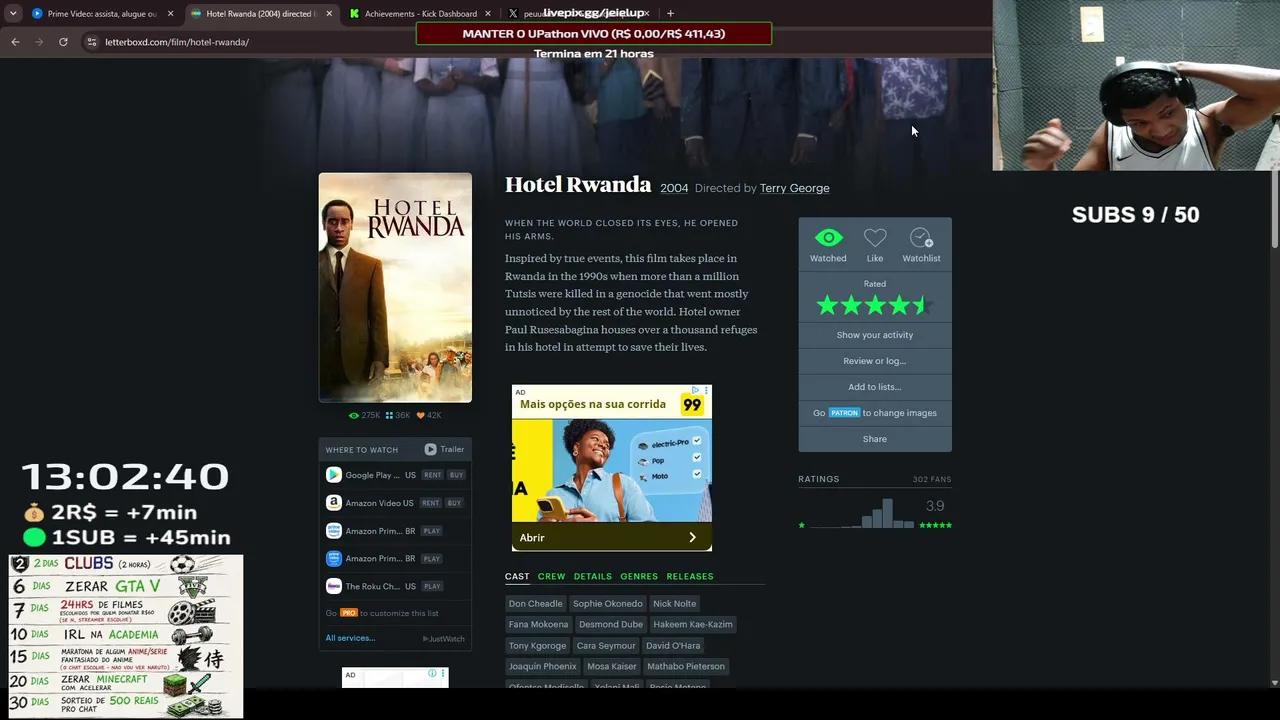Open Review or log…
Viewport: 1280px width, 720px height.
tap(875, 361)
